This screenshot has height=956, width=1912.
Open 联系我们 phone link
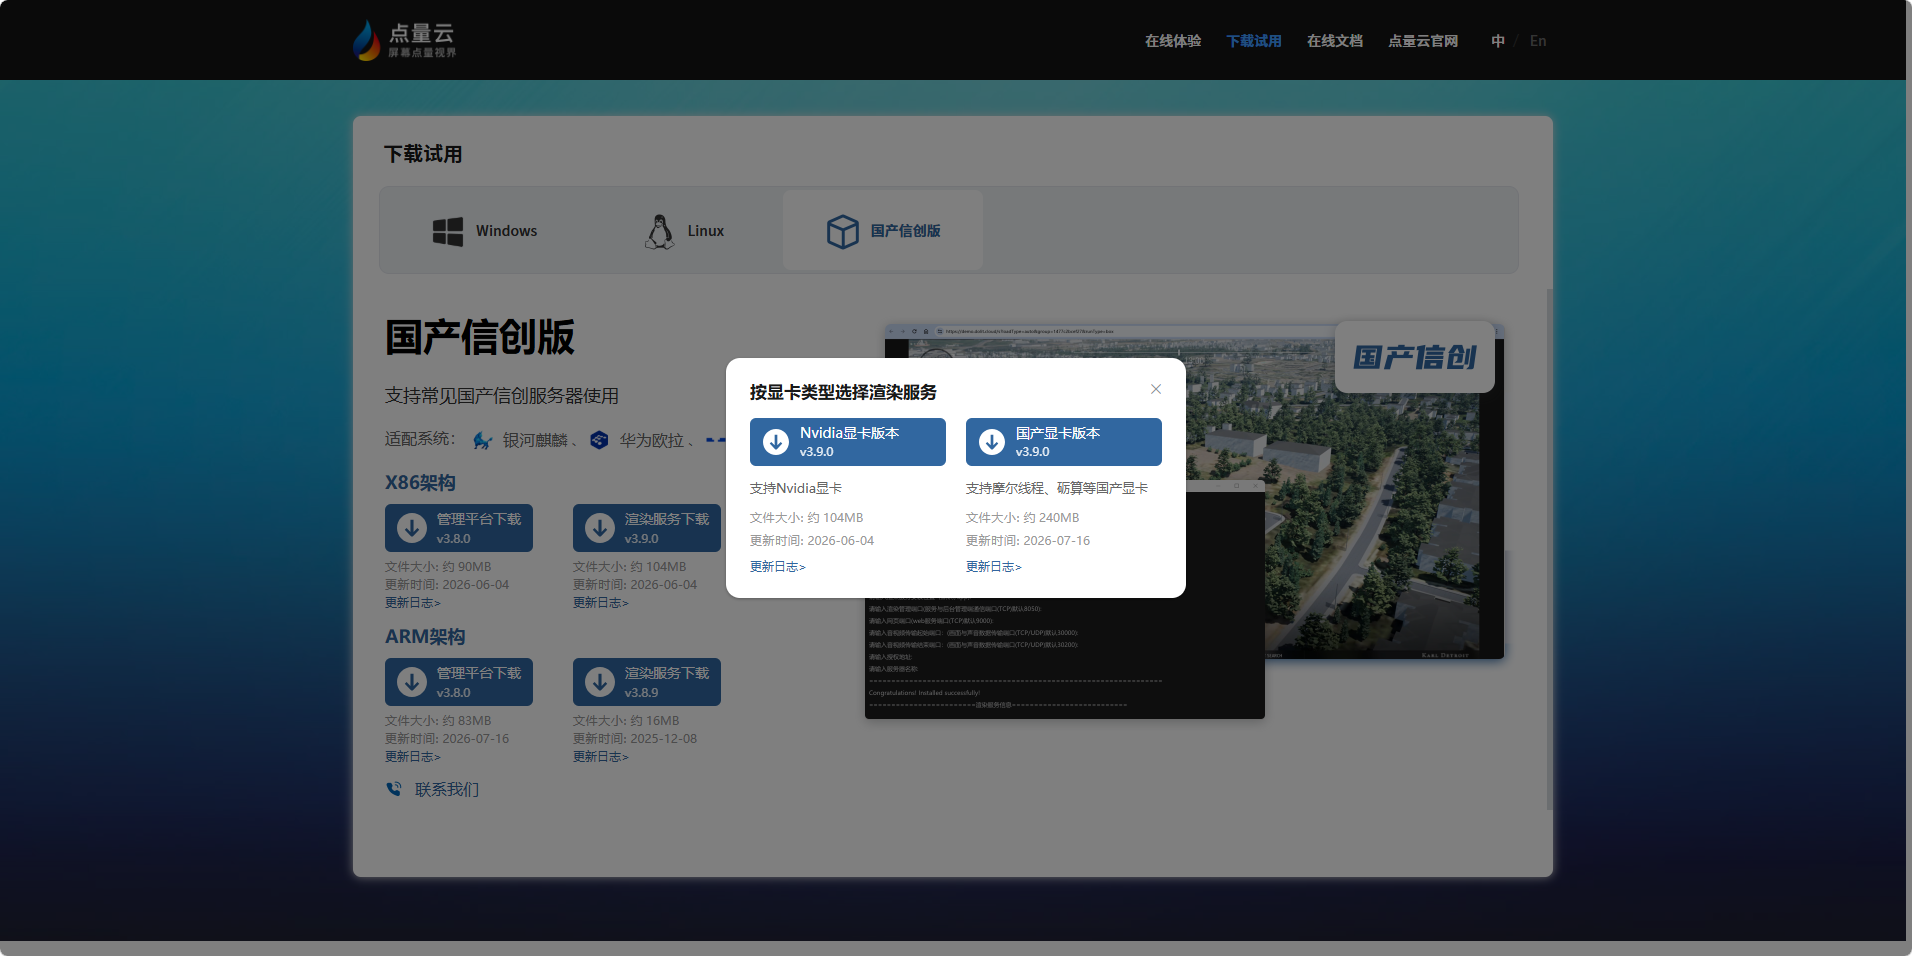433,790
